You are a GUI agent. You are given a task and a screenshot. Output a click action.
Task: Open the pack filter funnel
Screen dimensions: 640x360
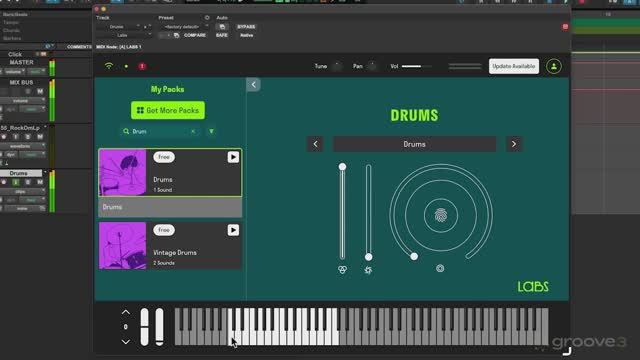[x=211, y=131]
